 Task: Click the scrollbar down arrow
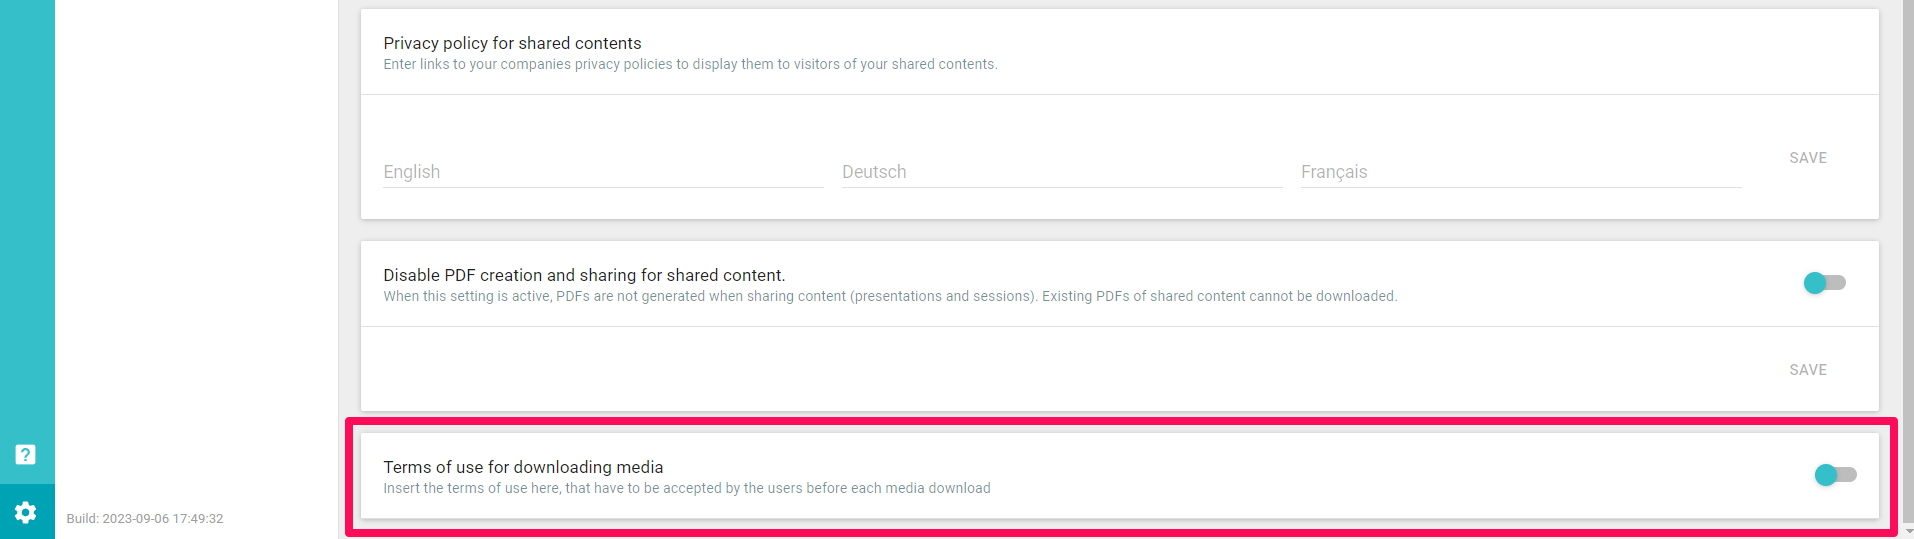coord(1907,532)
